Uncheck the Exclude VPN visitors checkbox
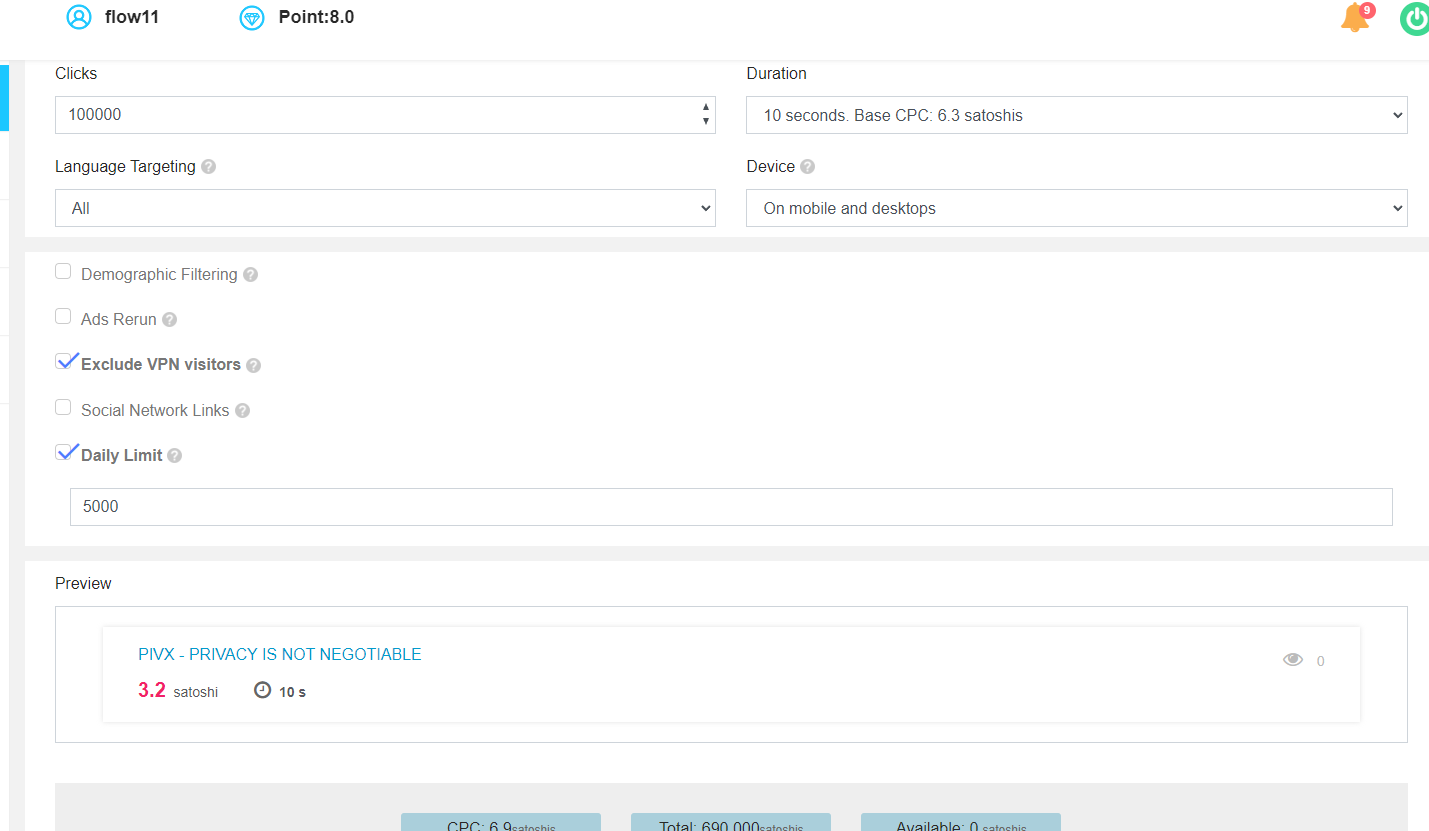The width and height of the screenshot is (1429, 831). click(x=65, y=363)
